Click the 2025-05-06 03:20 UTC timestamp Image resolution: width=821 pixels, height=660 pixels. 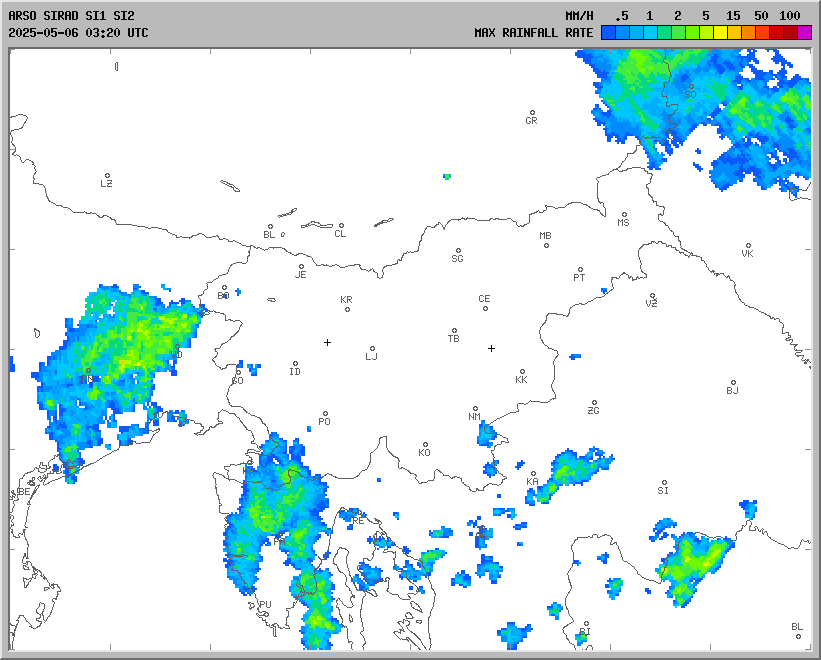[x=78, y=32]
